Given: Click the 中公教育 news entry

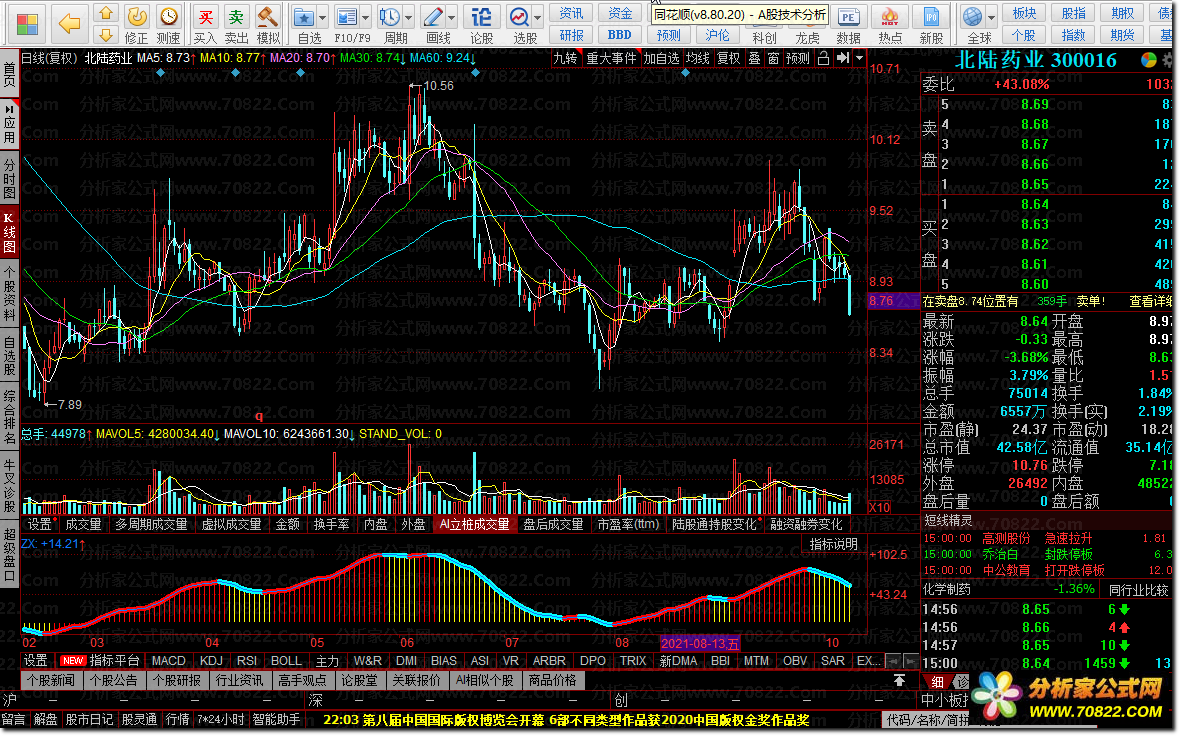Looking at the screenshot, I should tap(1006, 570).
